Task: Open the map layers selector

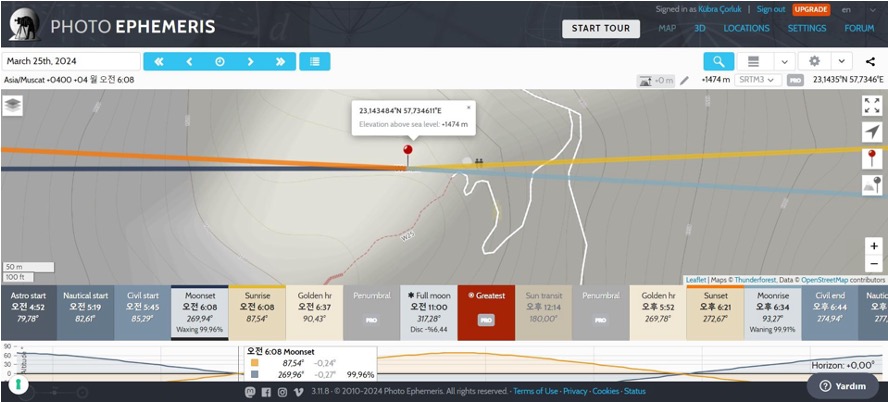Action: tap(13, 105)
